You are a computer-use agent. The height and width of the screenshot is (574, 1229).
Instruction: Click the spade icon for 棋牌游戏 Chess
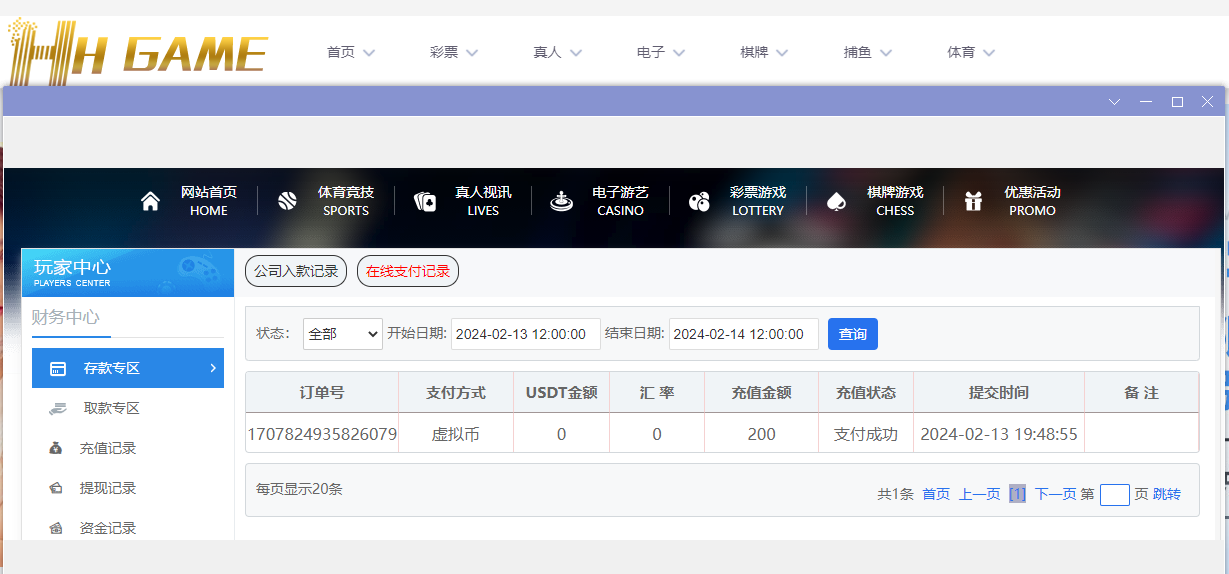836,201
